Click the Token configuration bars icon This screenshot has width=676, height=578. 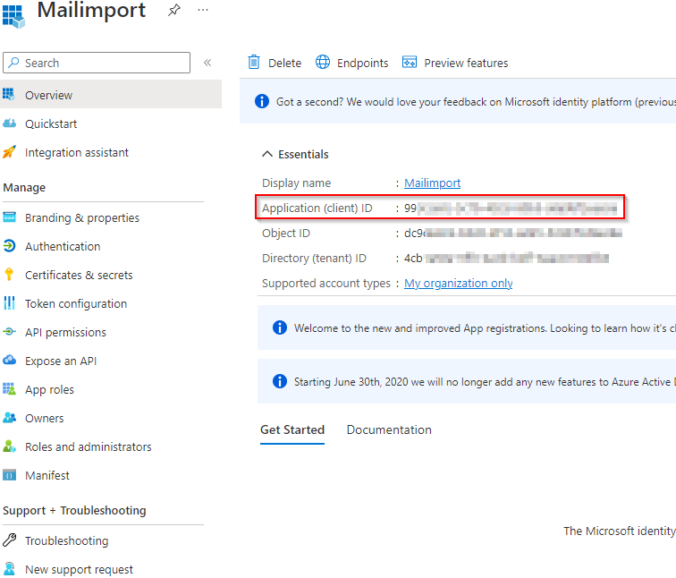coord(9,303)
